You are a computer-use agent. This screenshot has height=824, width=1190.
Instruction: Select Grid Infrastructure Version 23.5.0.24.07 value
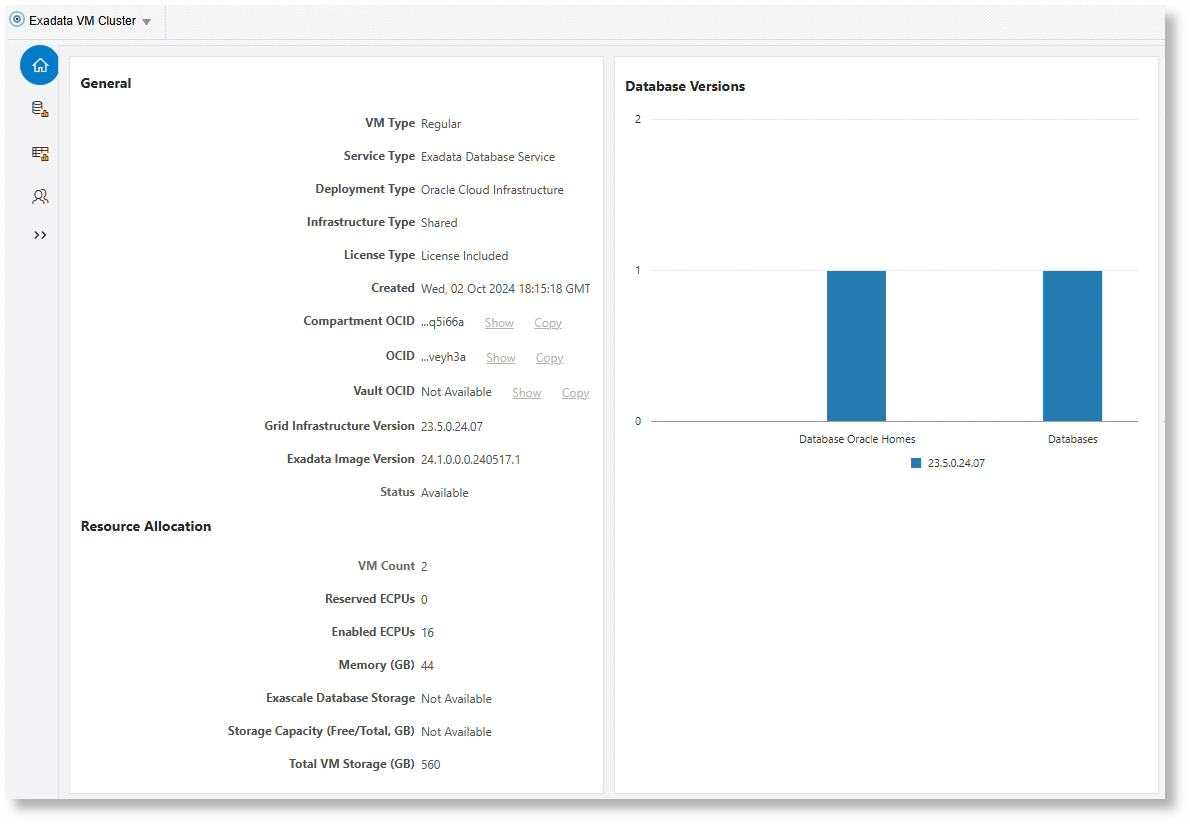452,426
